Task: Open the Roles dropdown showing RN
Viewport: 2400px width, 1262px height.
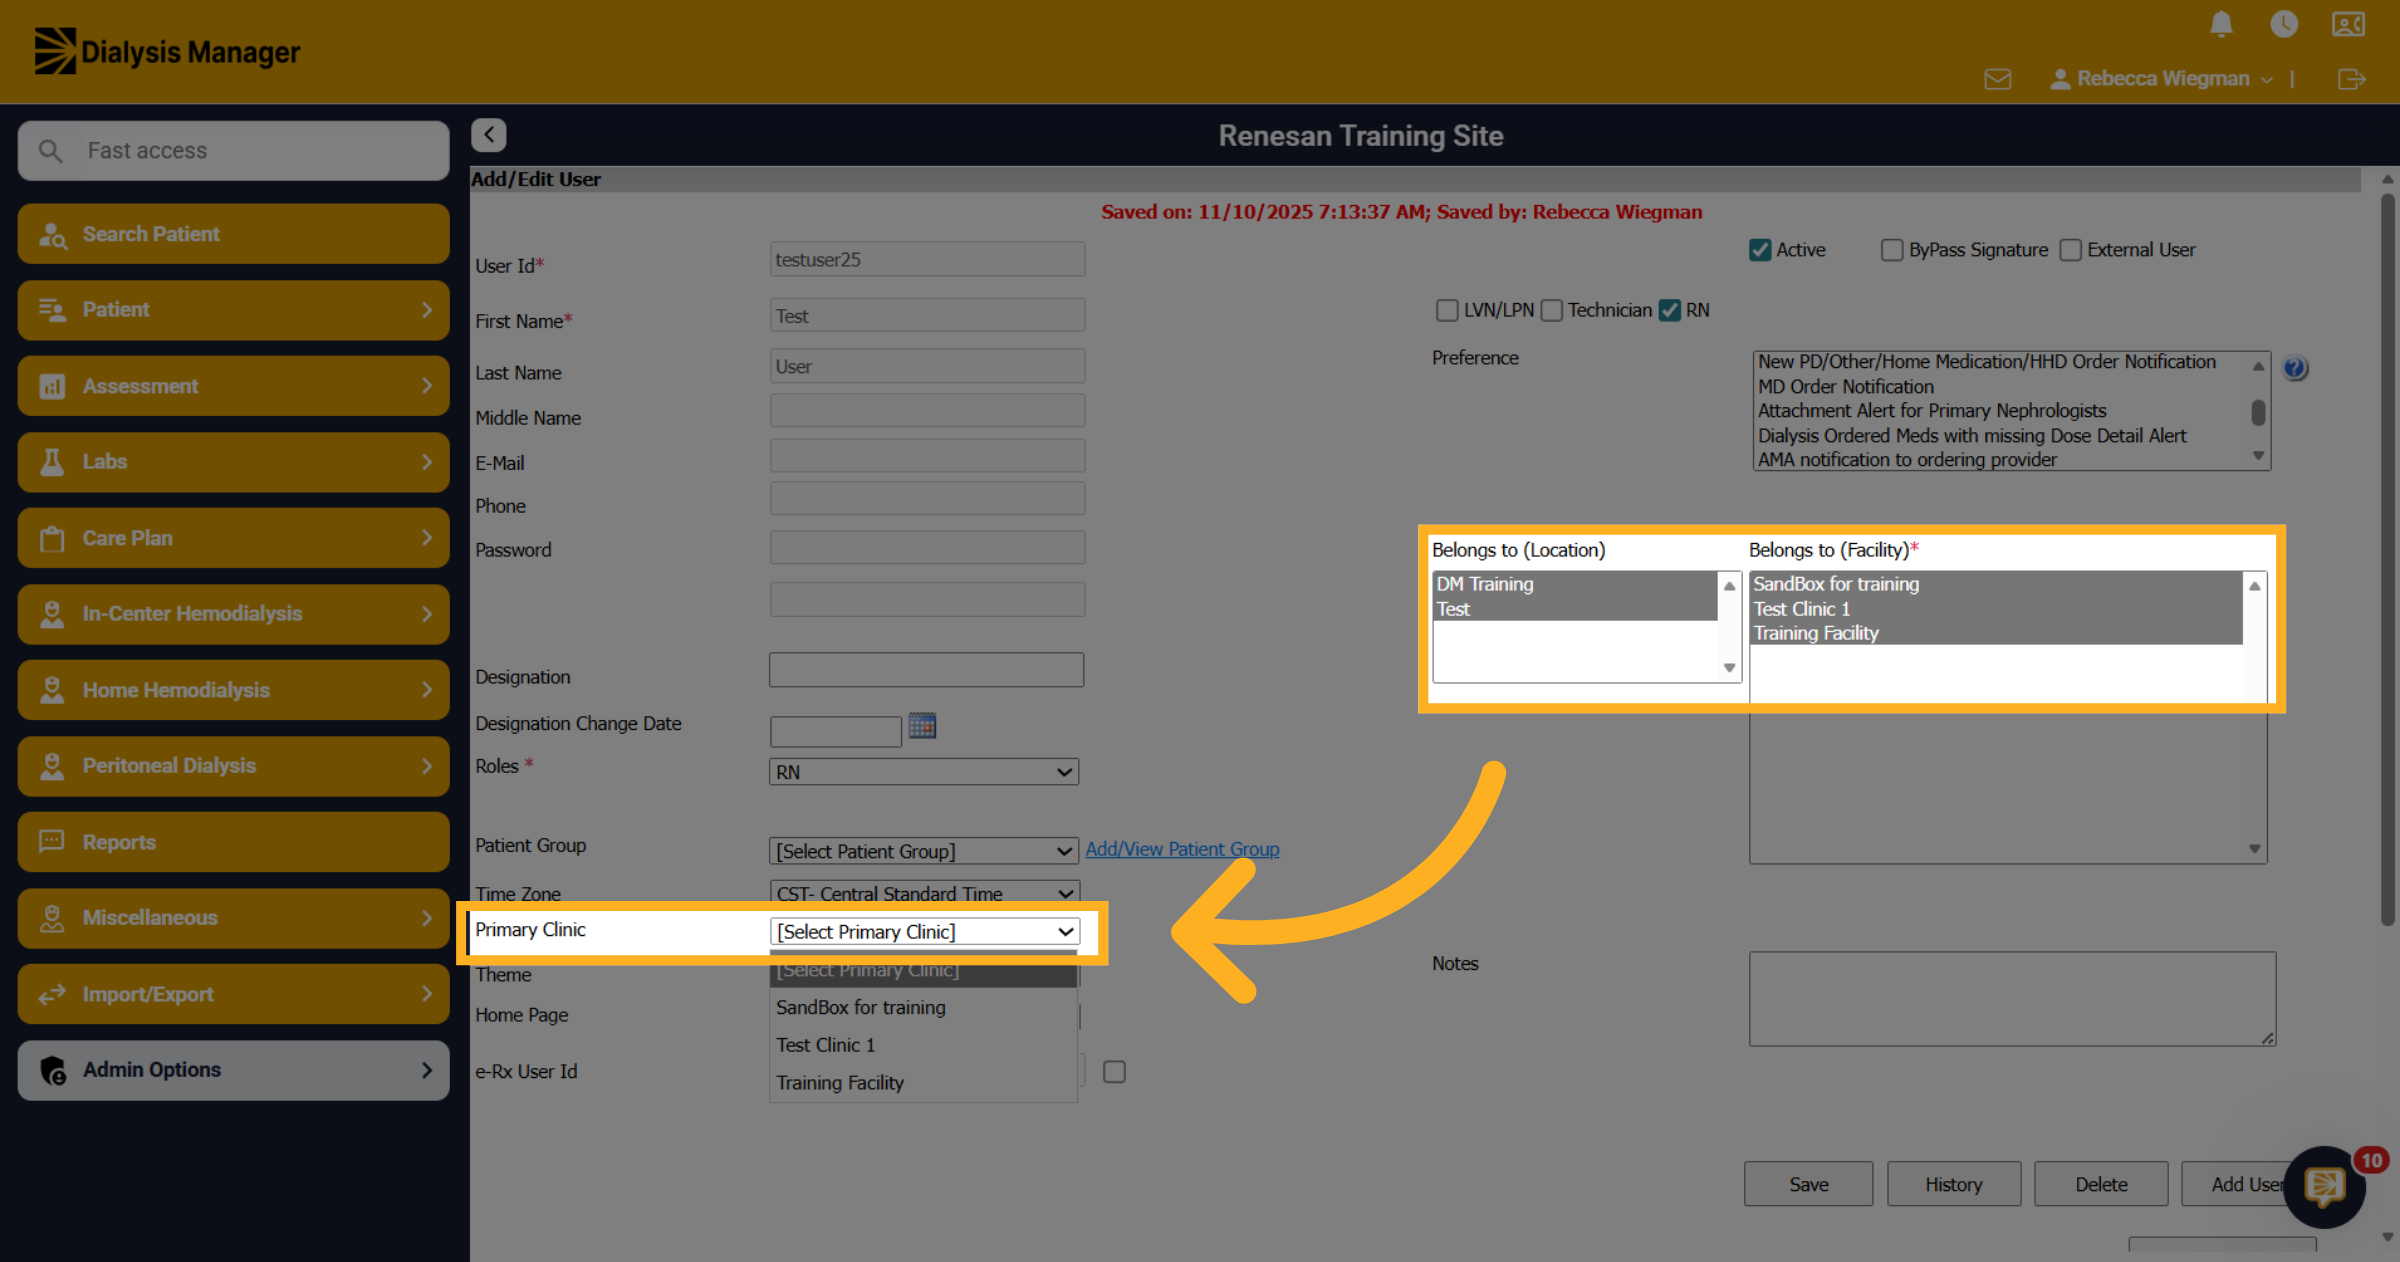Action: click(924, 772)
